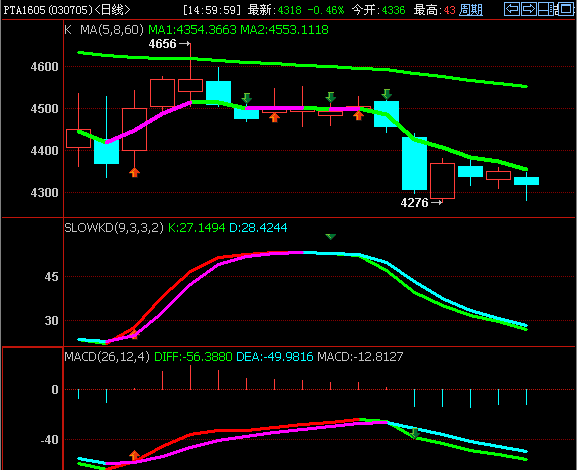Click the large cyan candle near 4300

pyautogui.click(x=414, y=163)
